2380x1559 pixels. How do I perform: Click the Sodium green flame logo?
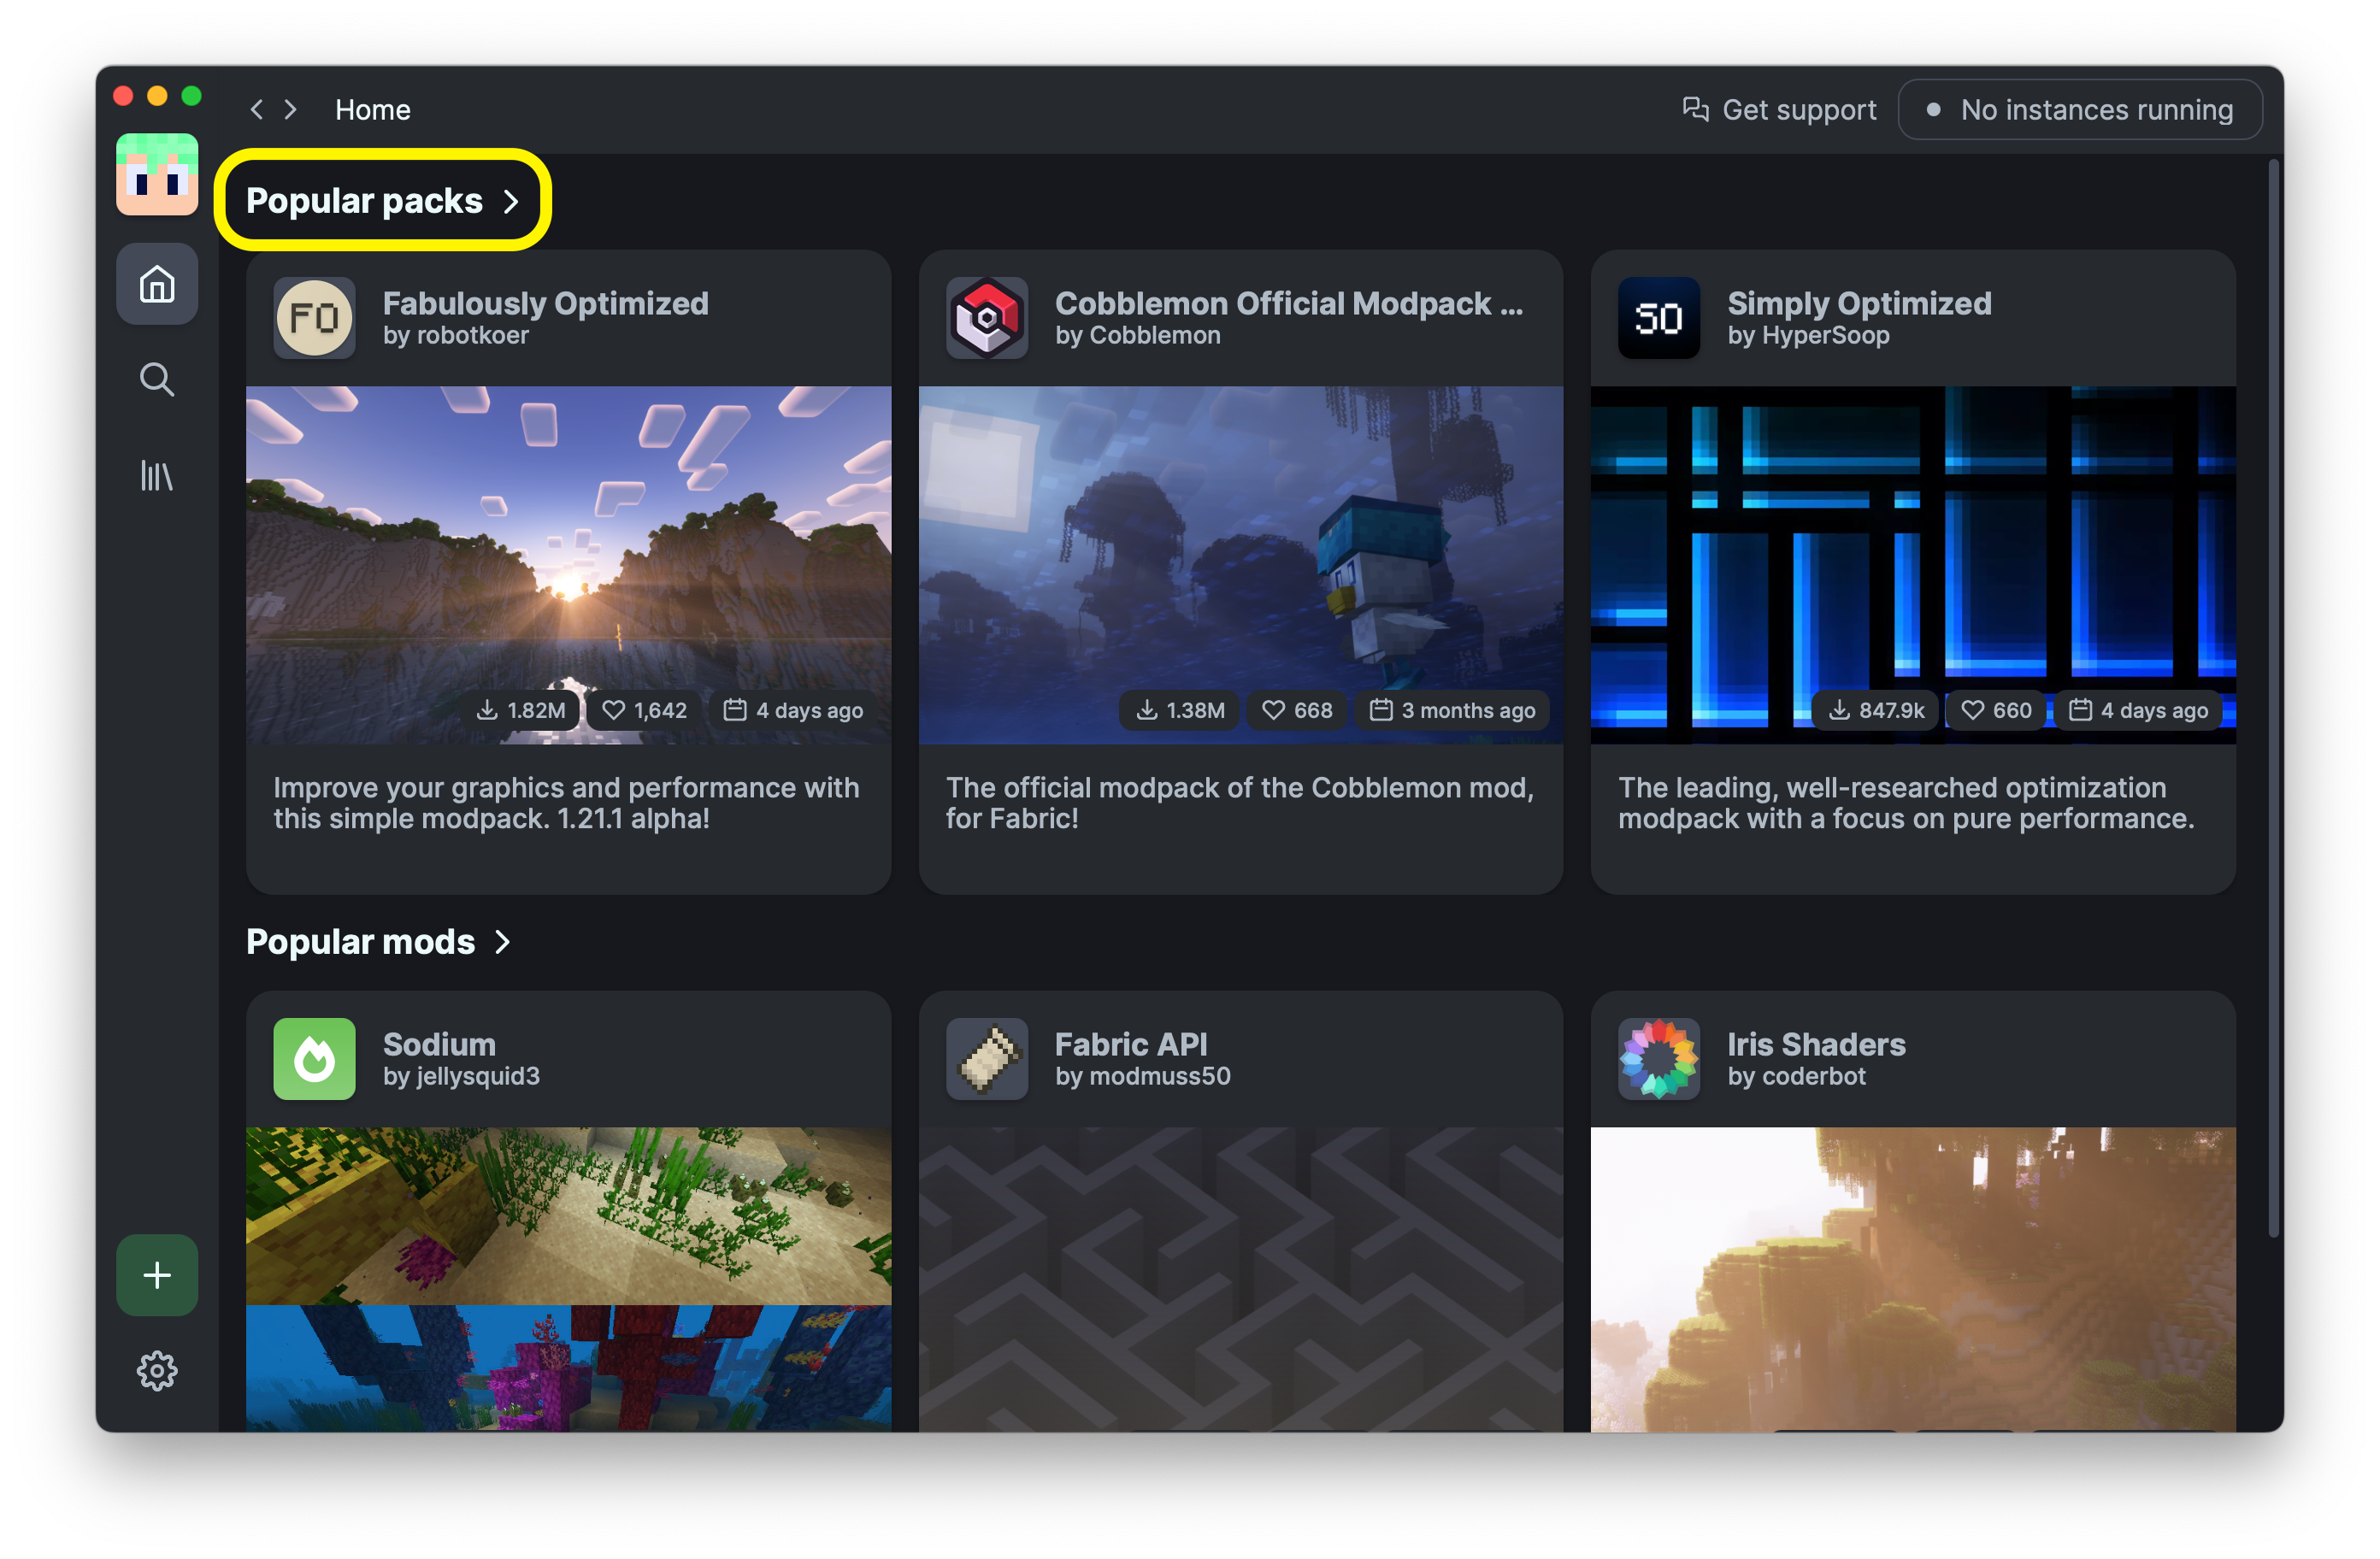(x=314, y=1059)
